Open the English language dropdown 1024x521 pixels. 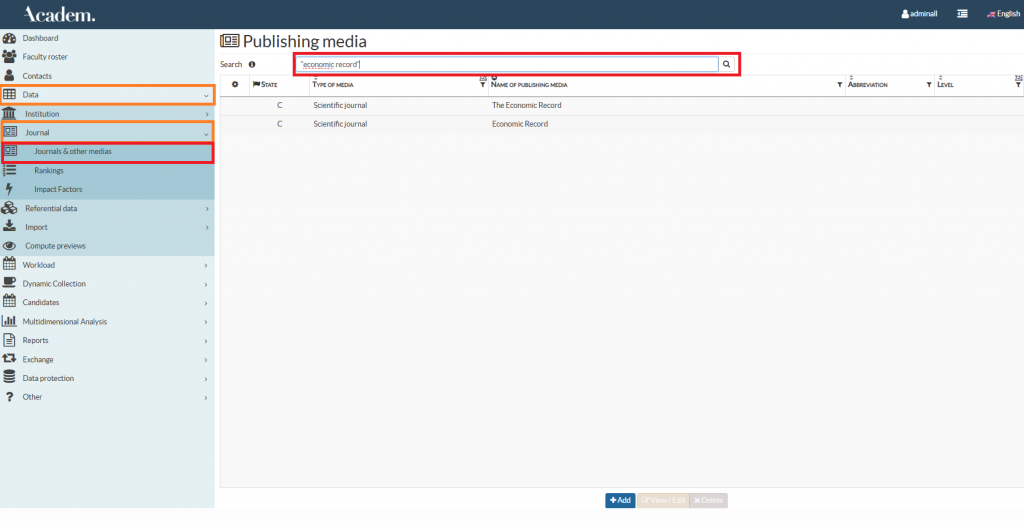point(1002,14)
